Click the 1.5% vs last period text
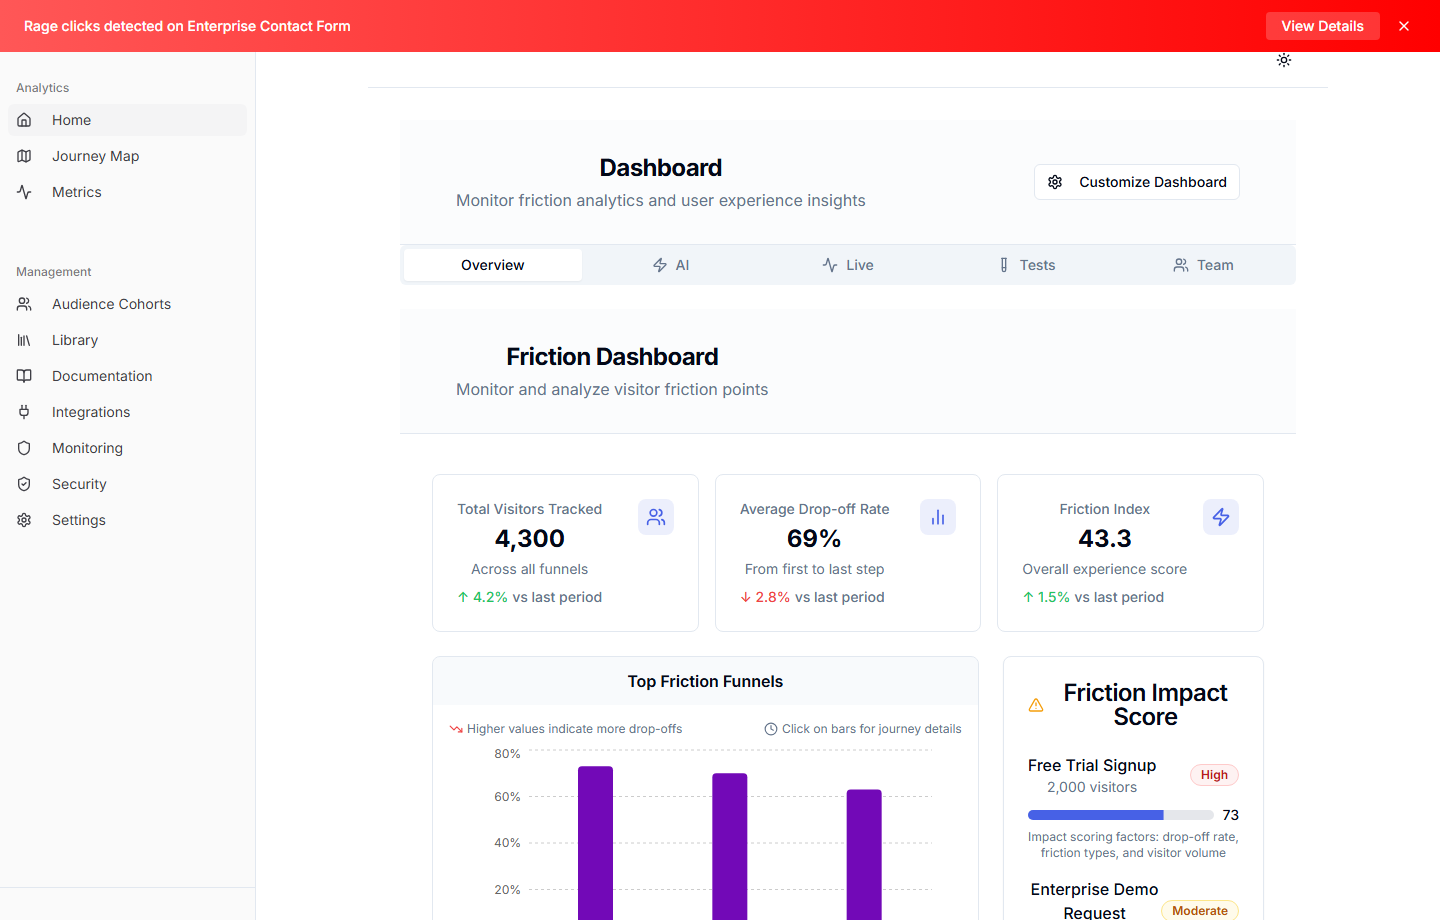This screenshot has width=1440, height=920. tap(1093, 597)
